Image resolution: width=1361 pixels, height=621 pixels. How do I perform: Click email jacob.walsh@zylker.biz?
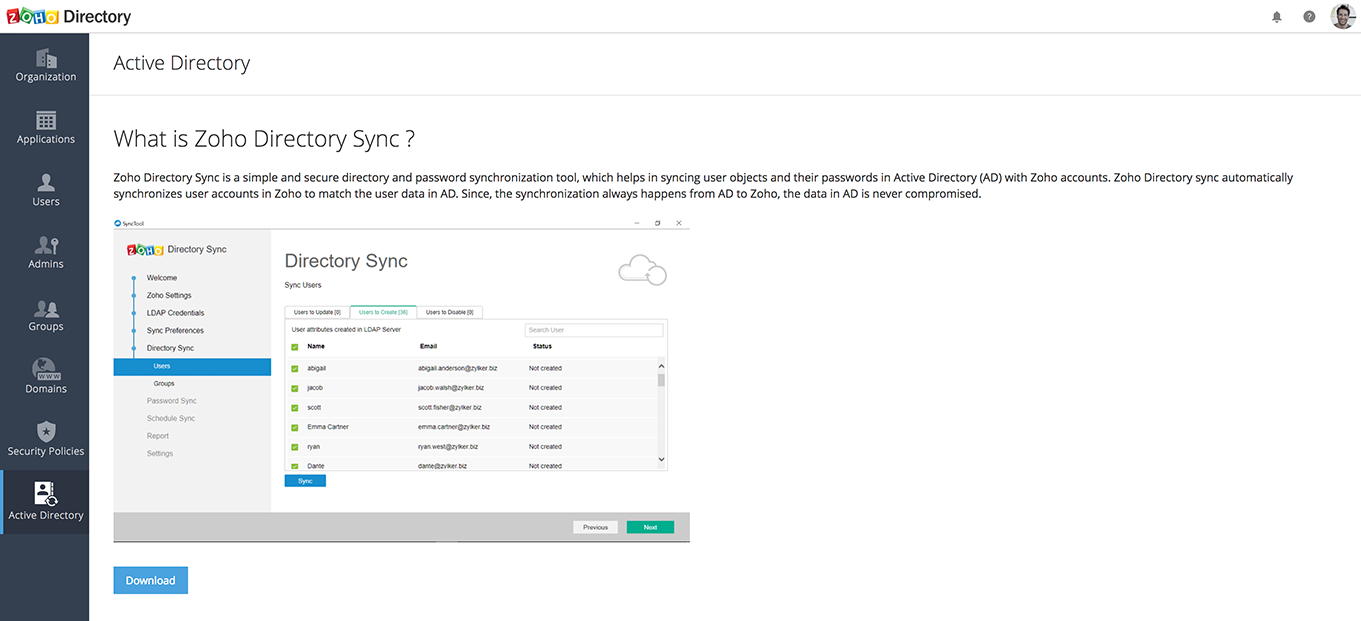point(451,388)
